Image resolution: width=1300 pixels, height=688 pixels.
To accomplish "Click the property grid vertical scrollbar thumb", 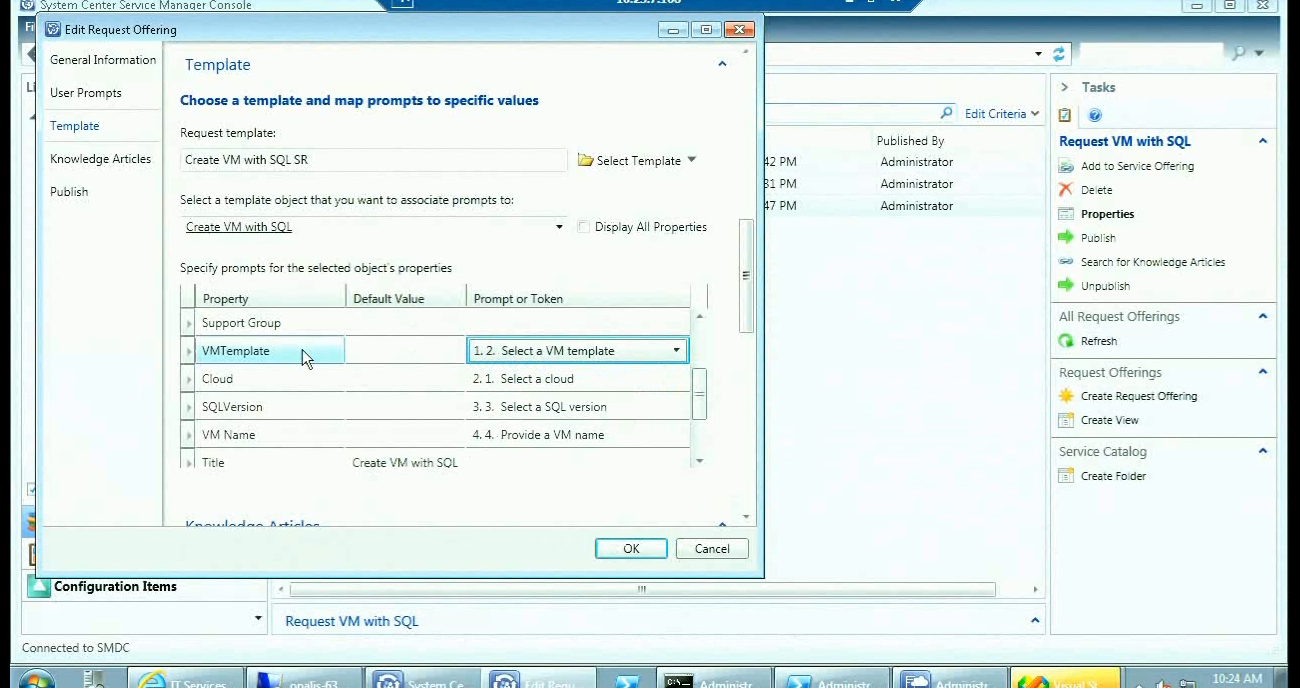I will [x=699, y=393].
